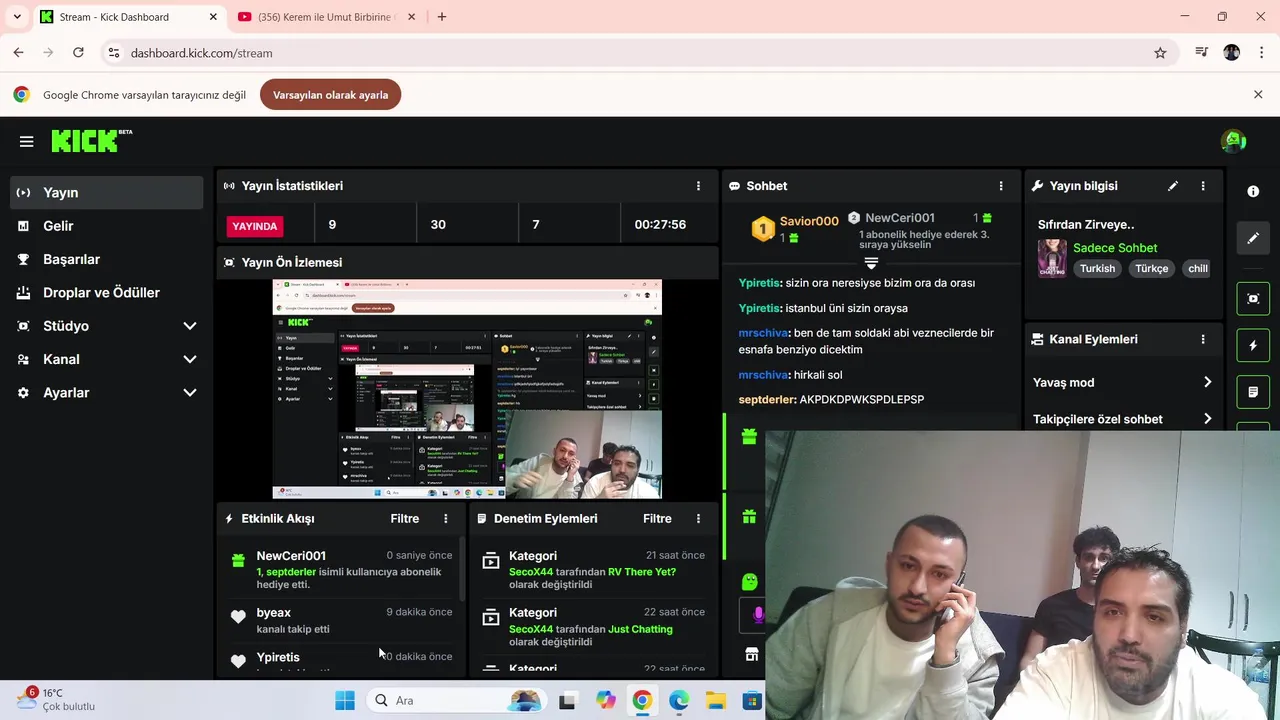Click username septderler in chat

(767, 399)
